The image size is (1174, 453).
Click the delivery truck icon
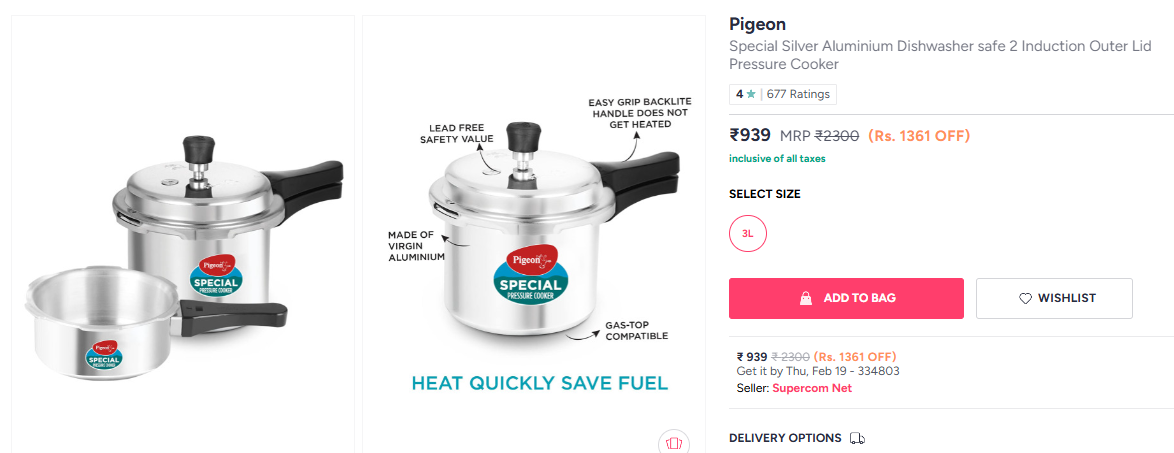click(x=857, y=438)
